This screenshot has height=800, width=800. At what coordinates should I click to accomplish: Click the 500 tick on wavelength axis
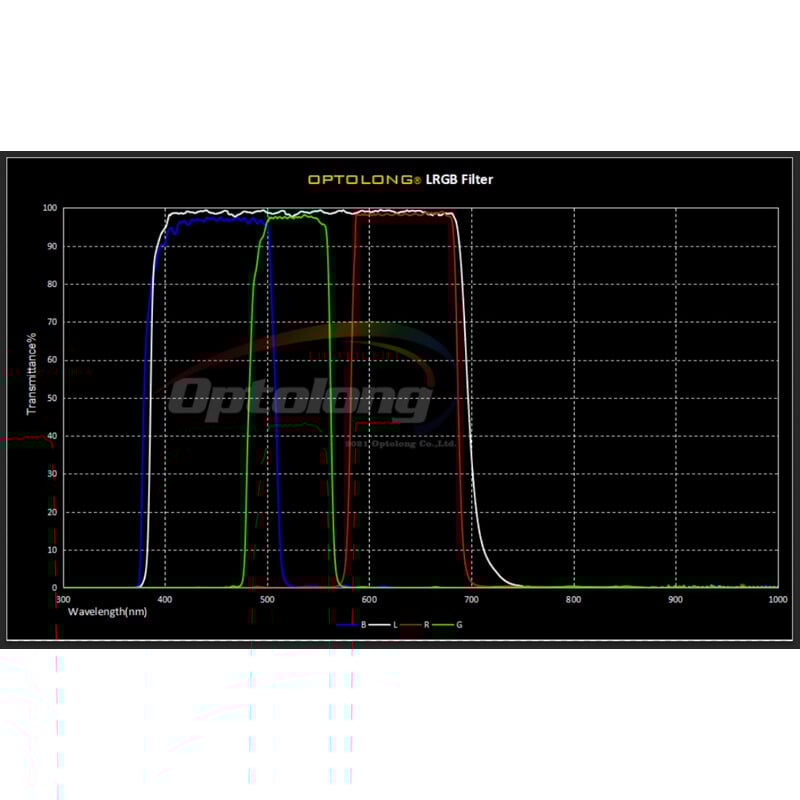[267, 598]
